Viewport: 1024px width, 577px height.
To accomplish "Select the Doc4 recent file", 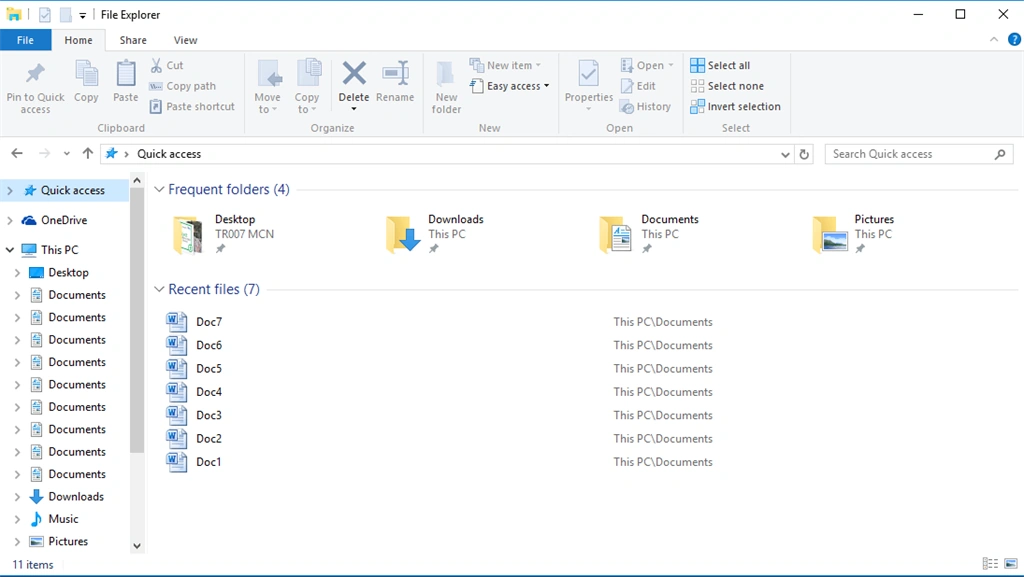I will point(209,392).
